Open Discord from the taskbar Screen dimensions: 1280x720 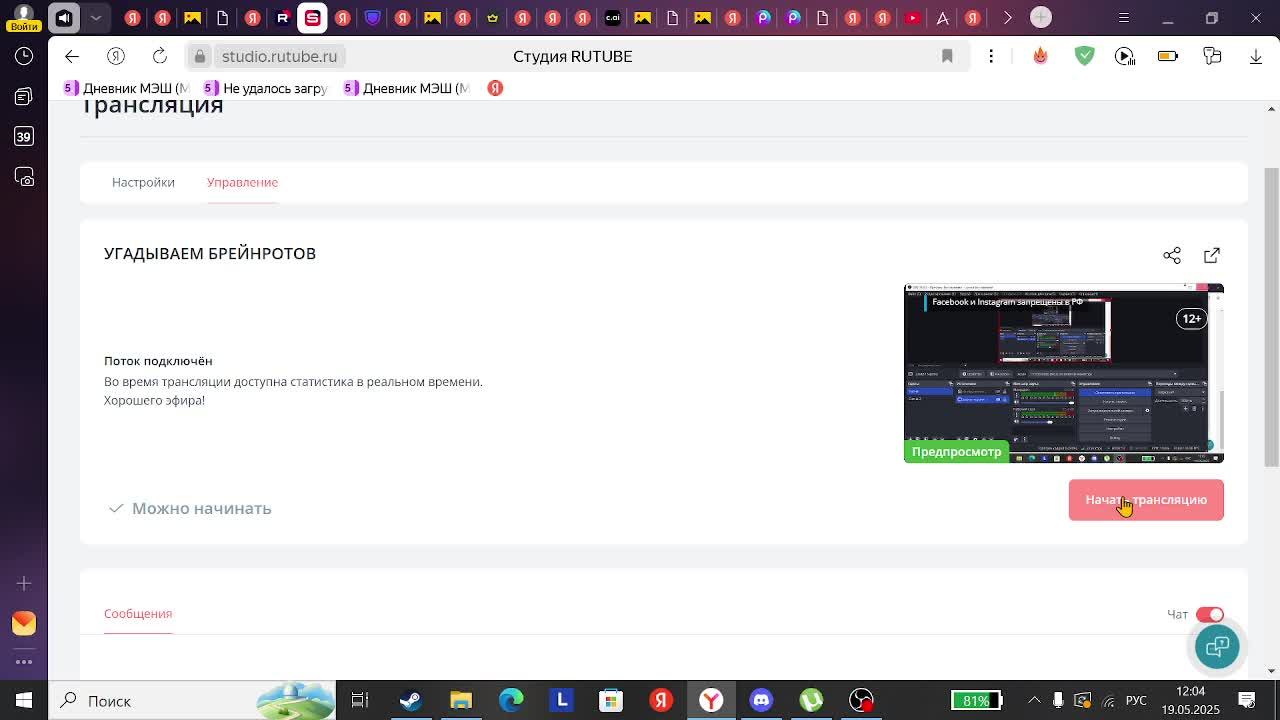click(761, 701)
